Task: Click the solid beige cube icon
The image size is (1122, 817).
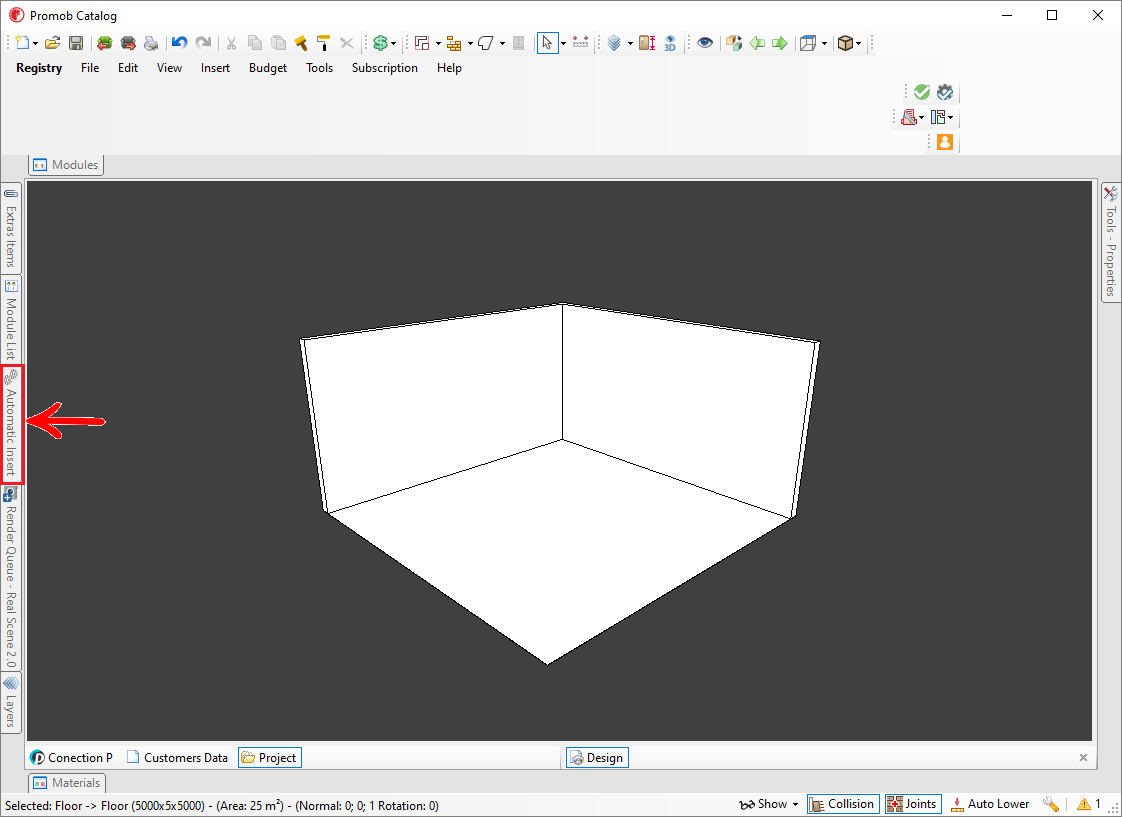Action: (845, 43)
